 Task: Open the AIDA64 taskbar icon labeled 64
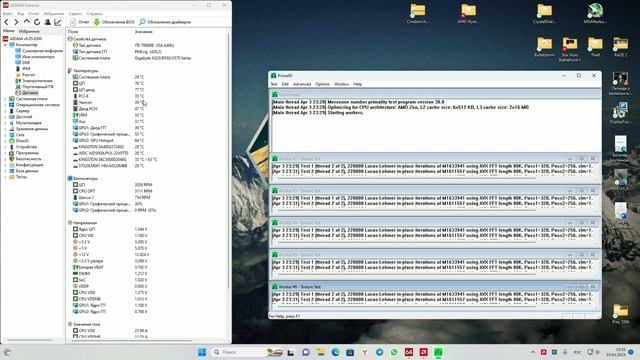click(x=409, y=352)
